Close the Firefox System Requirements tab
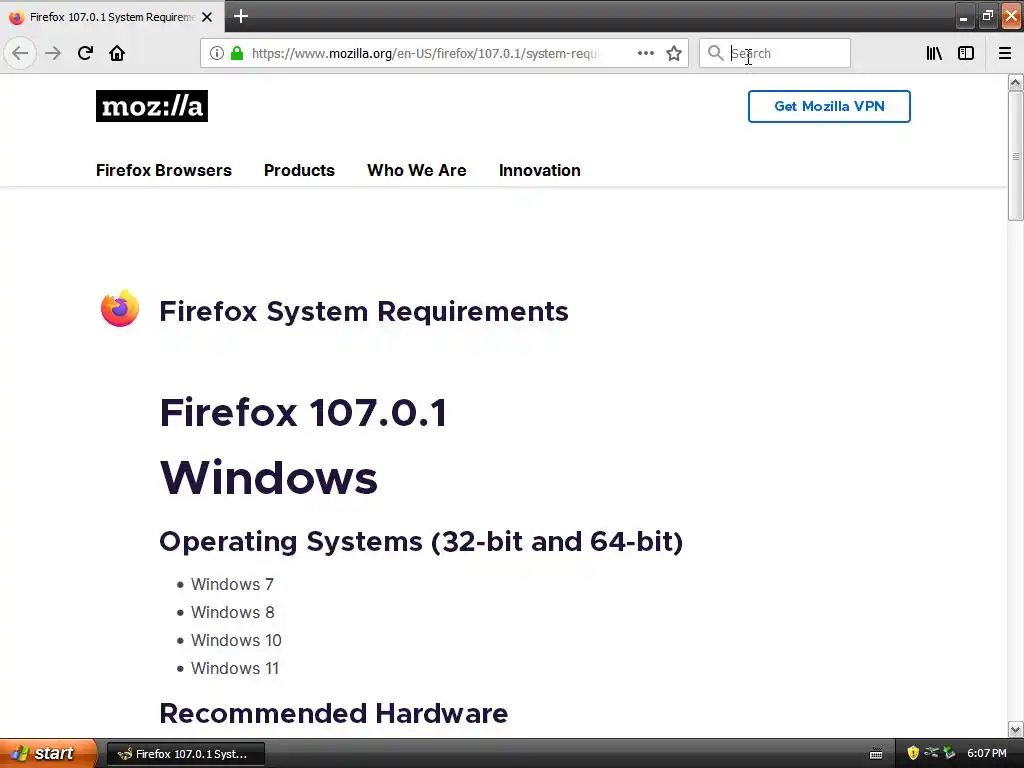Viewport: 1024px width, 768px height. [x=207, y=17]
